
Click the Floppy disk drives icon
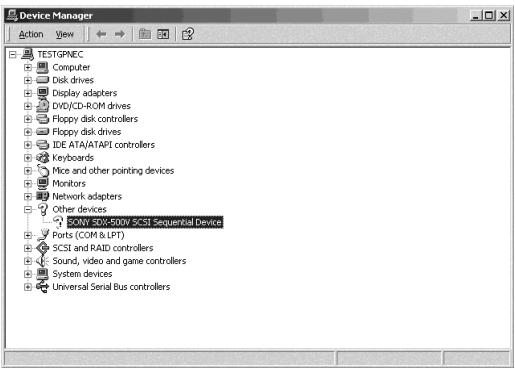(42, 132)
